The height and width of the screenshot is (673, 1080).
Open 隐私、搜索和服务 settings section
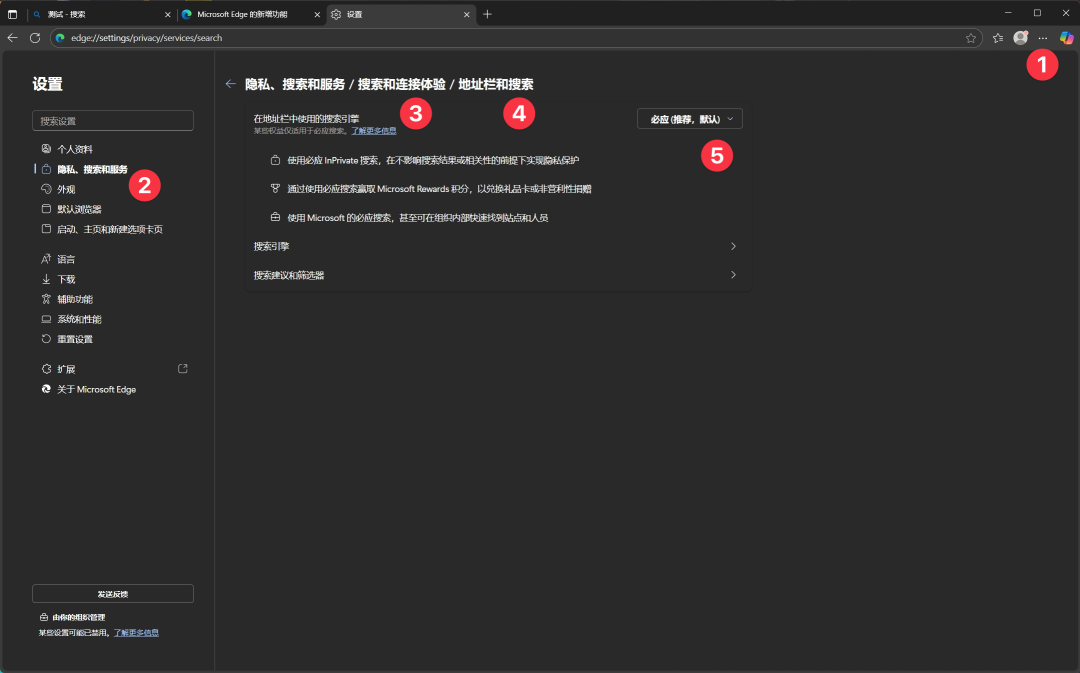[92, 169]
